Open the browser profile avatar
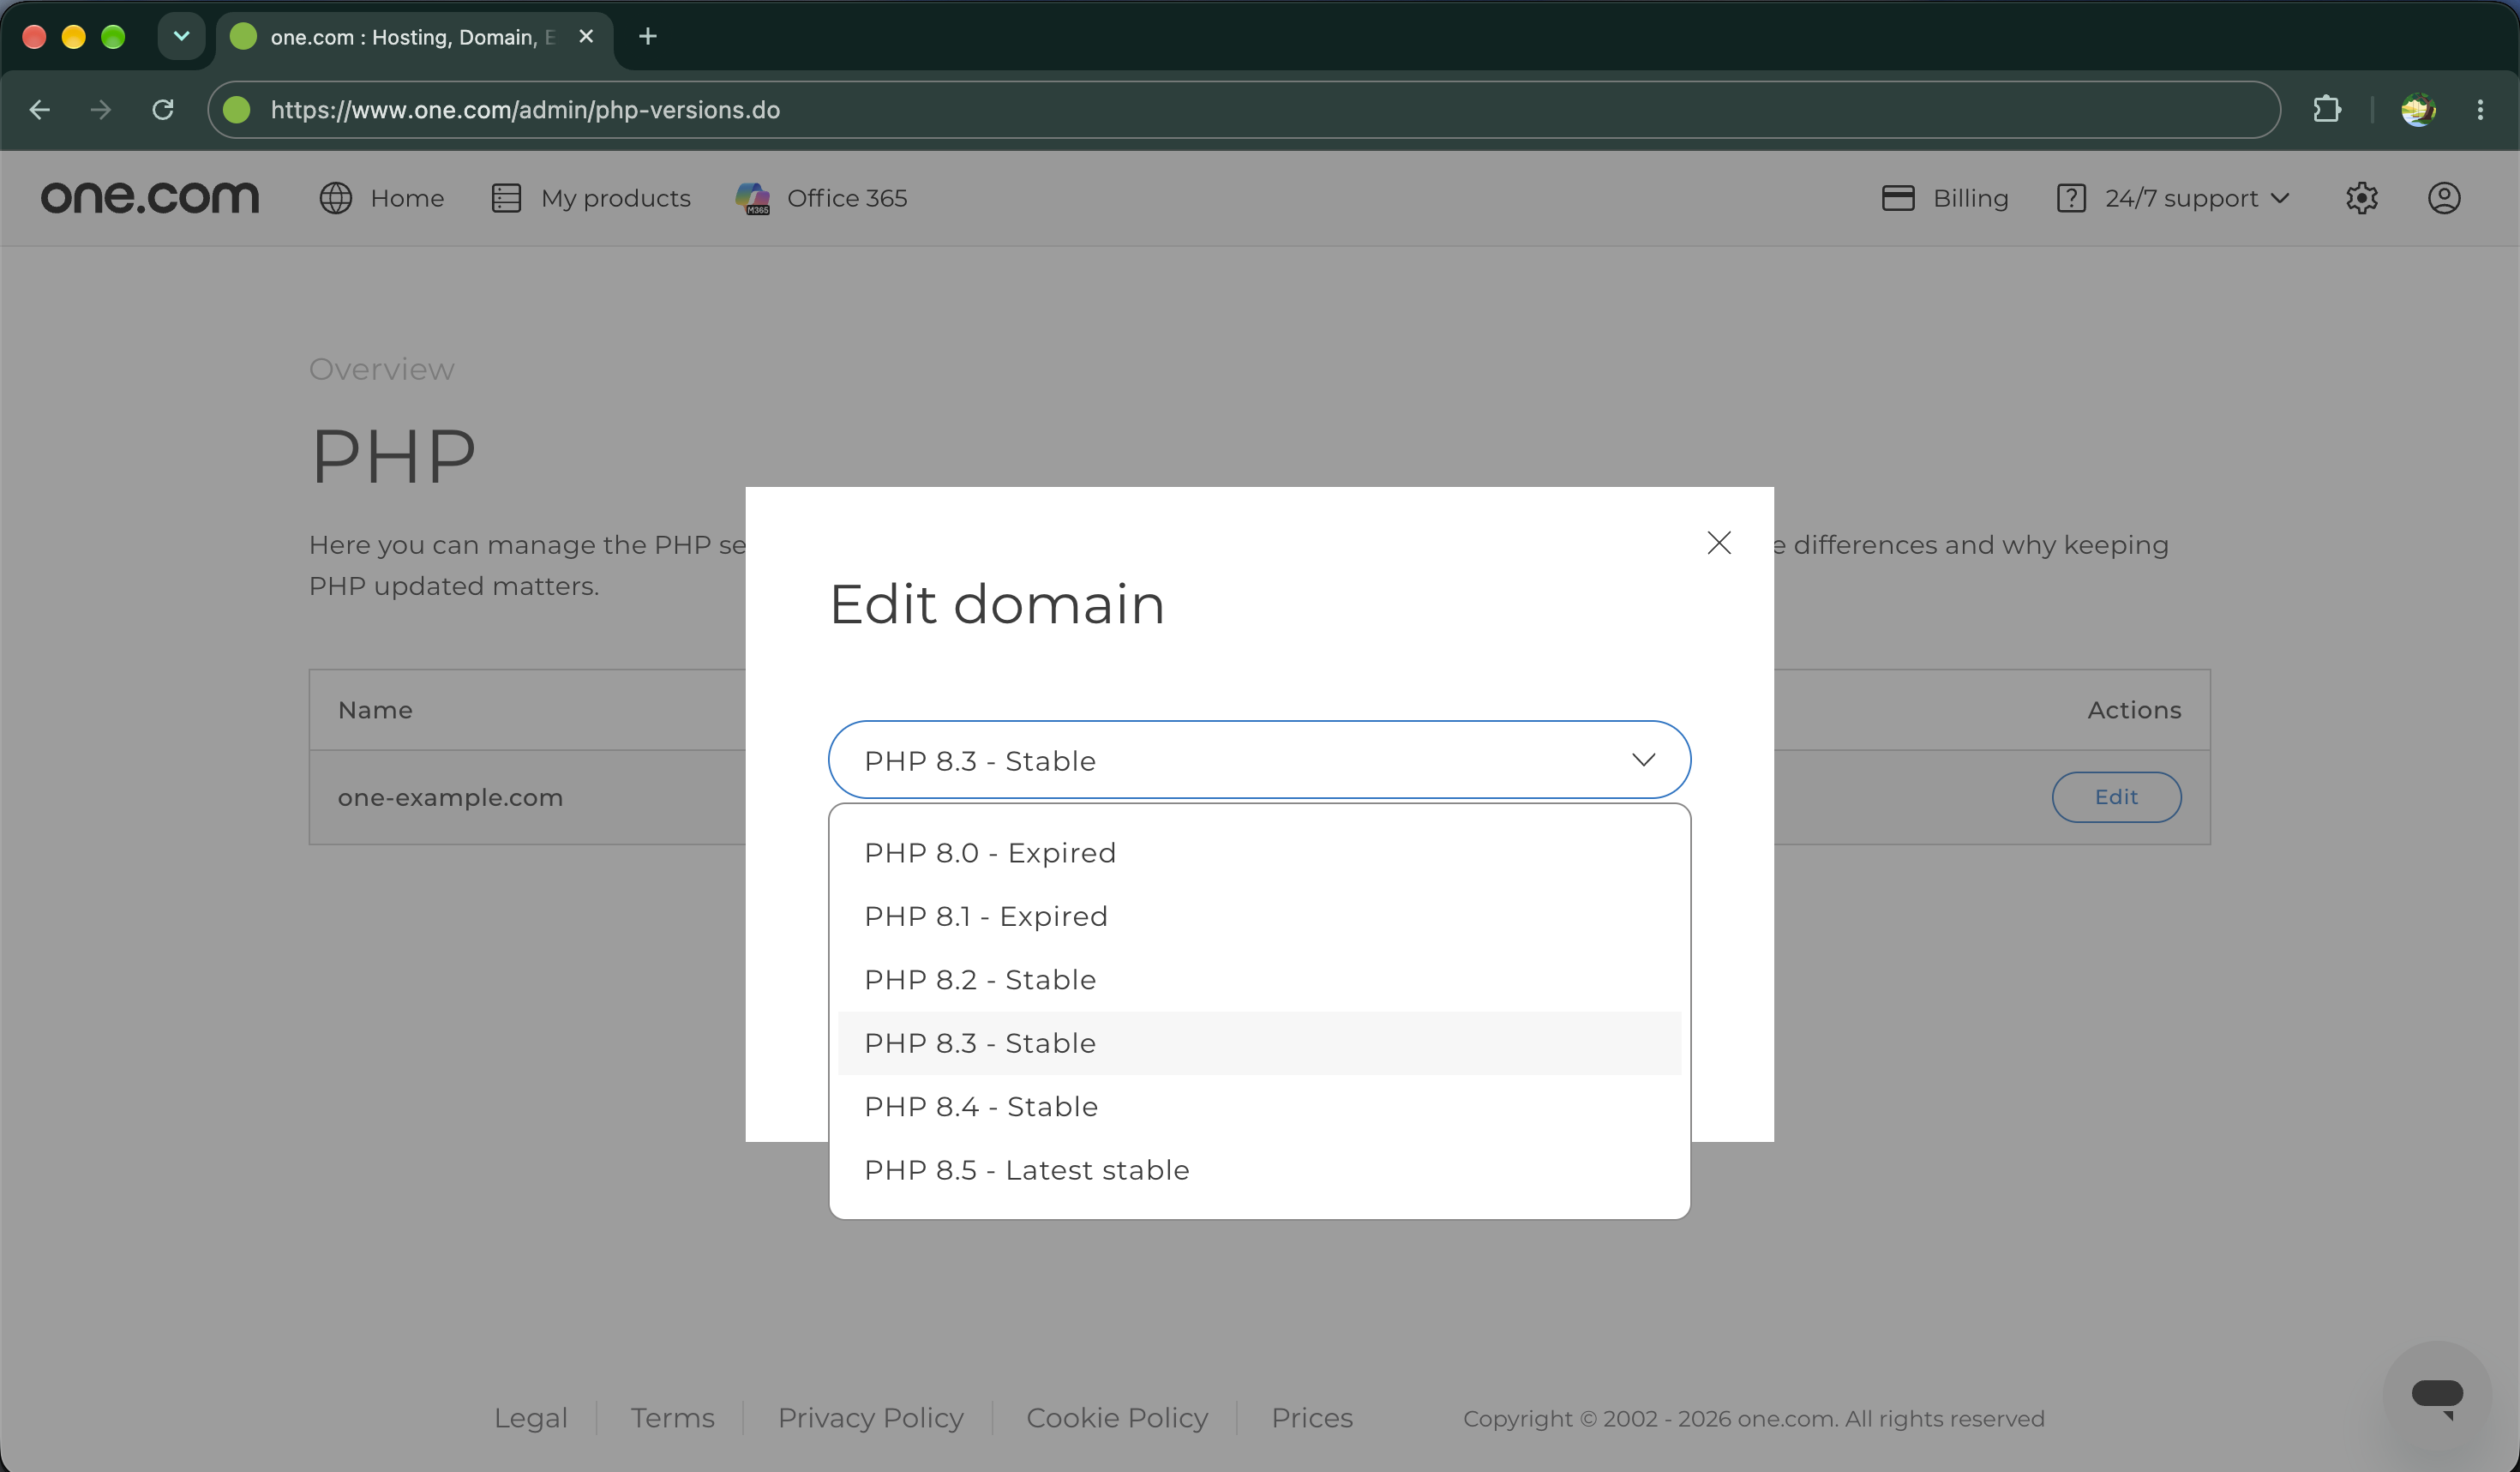This screenshot has height=1472, width=2520. coord(2418,109)
